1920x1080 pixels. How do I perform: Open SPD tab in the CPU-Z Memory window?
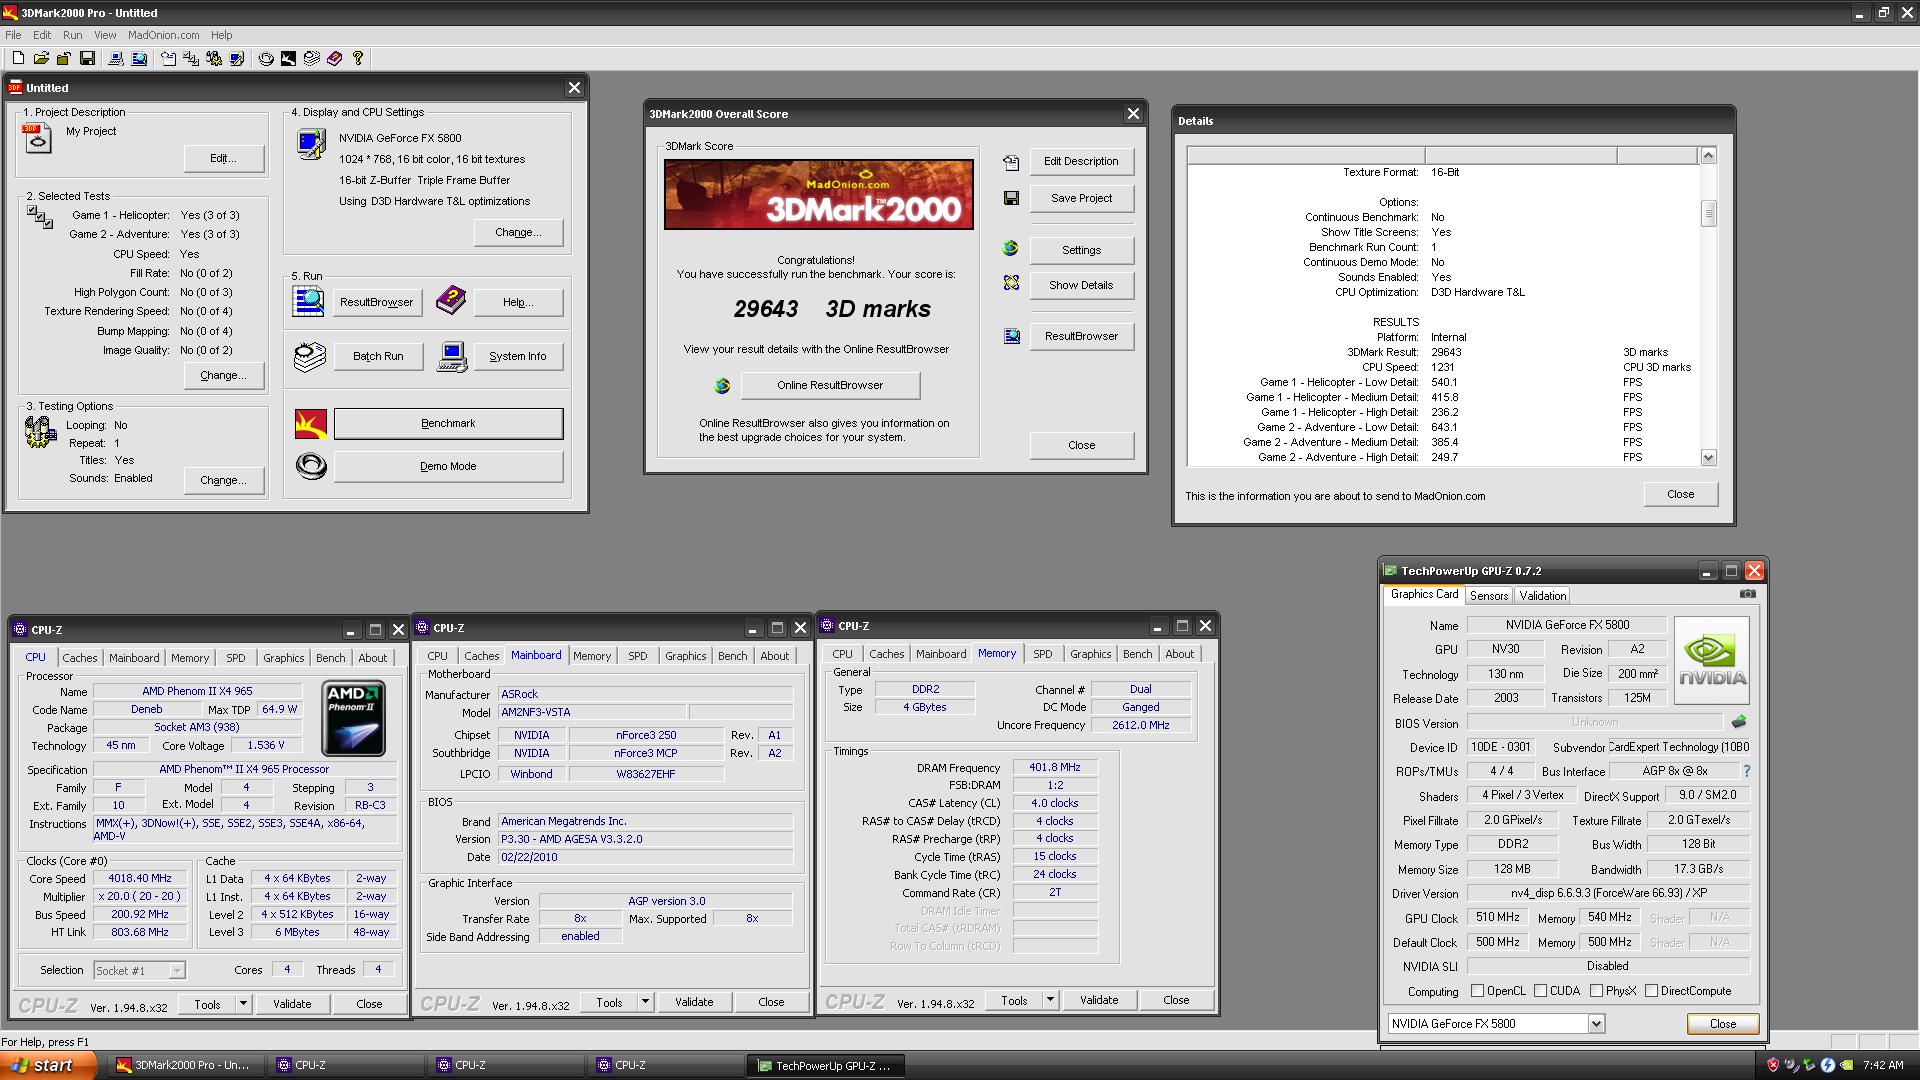click(x=1042, y=654)
